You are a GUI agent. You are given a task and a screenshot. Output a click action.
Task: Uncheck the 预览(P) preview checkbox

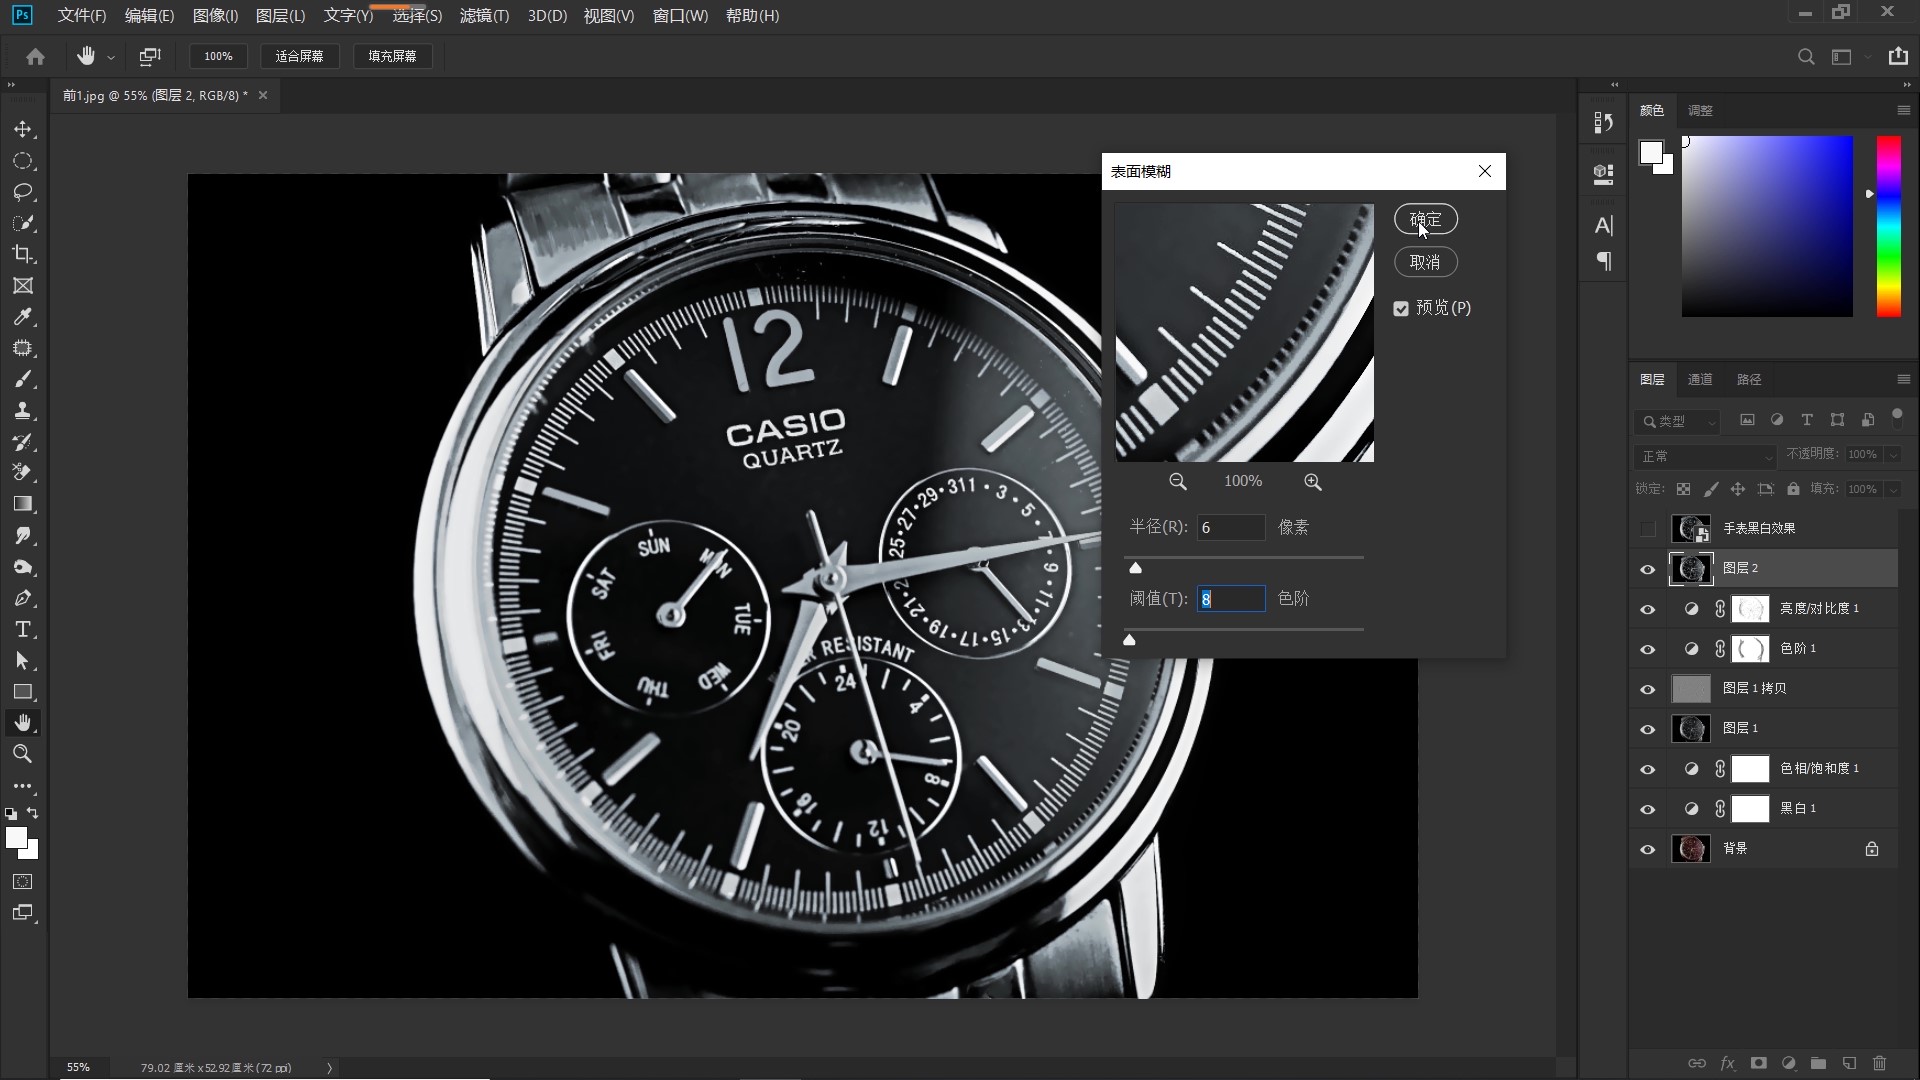(1401, 309)
